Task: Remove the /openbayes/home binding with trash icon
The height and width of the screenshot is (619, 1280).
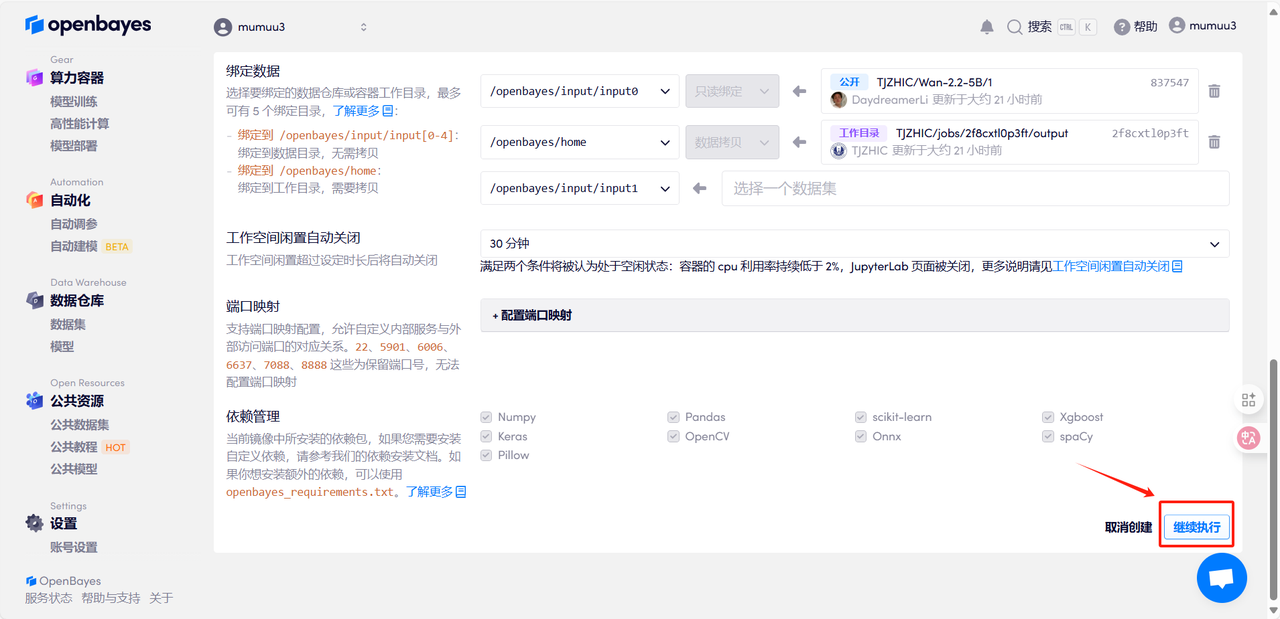Action: (x=1214, y=142)
